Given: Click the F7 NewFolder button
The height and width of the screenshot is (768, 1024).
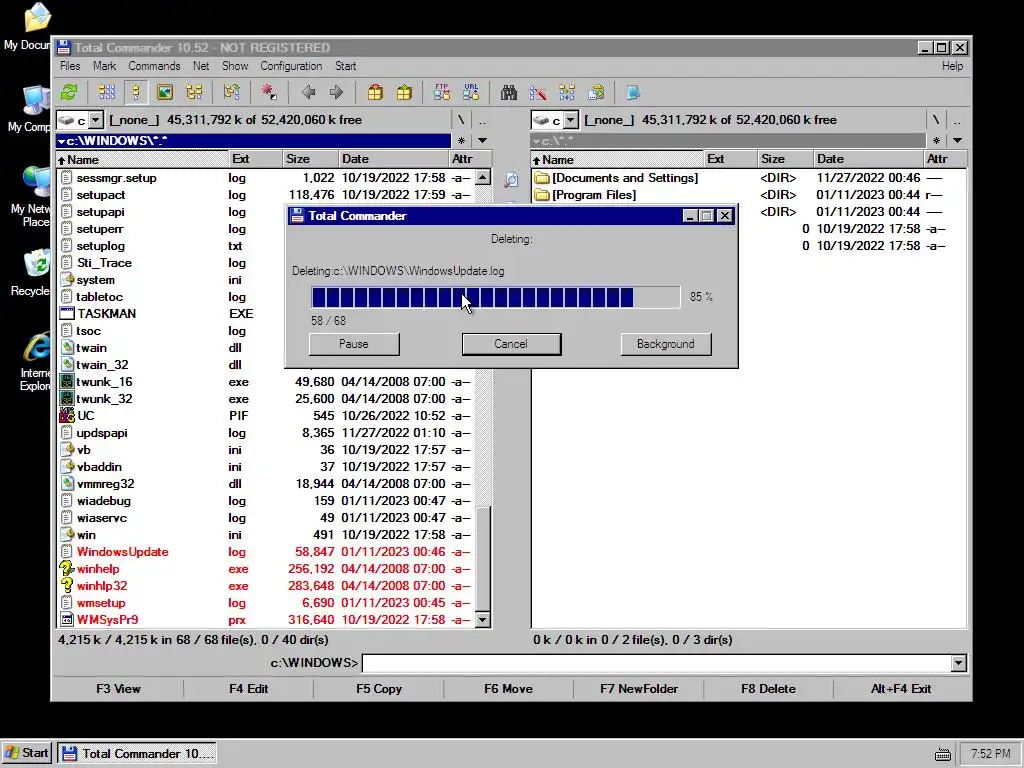Looking at the screenshot, I should (639, 689).
